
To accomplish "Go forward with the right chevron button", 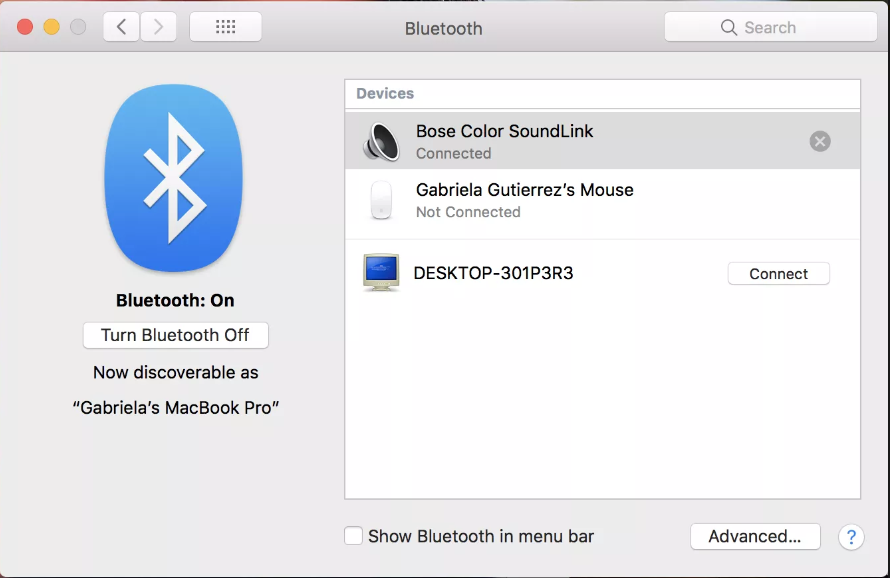I will click(x=158, y=27).
